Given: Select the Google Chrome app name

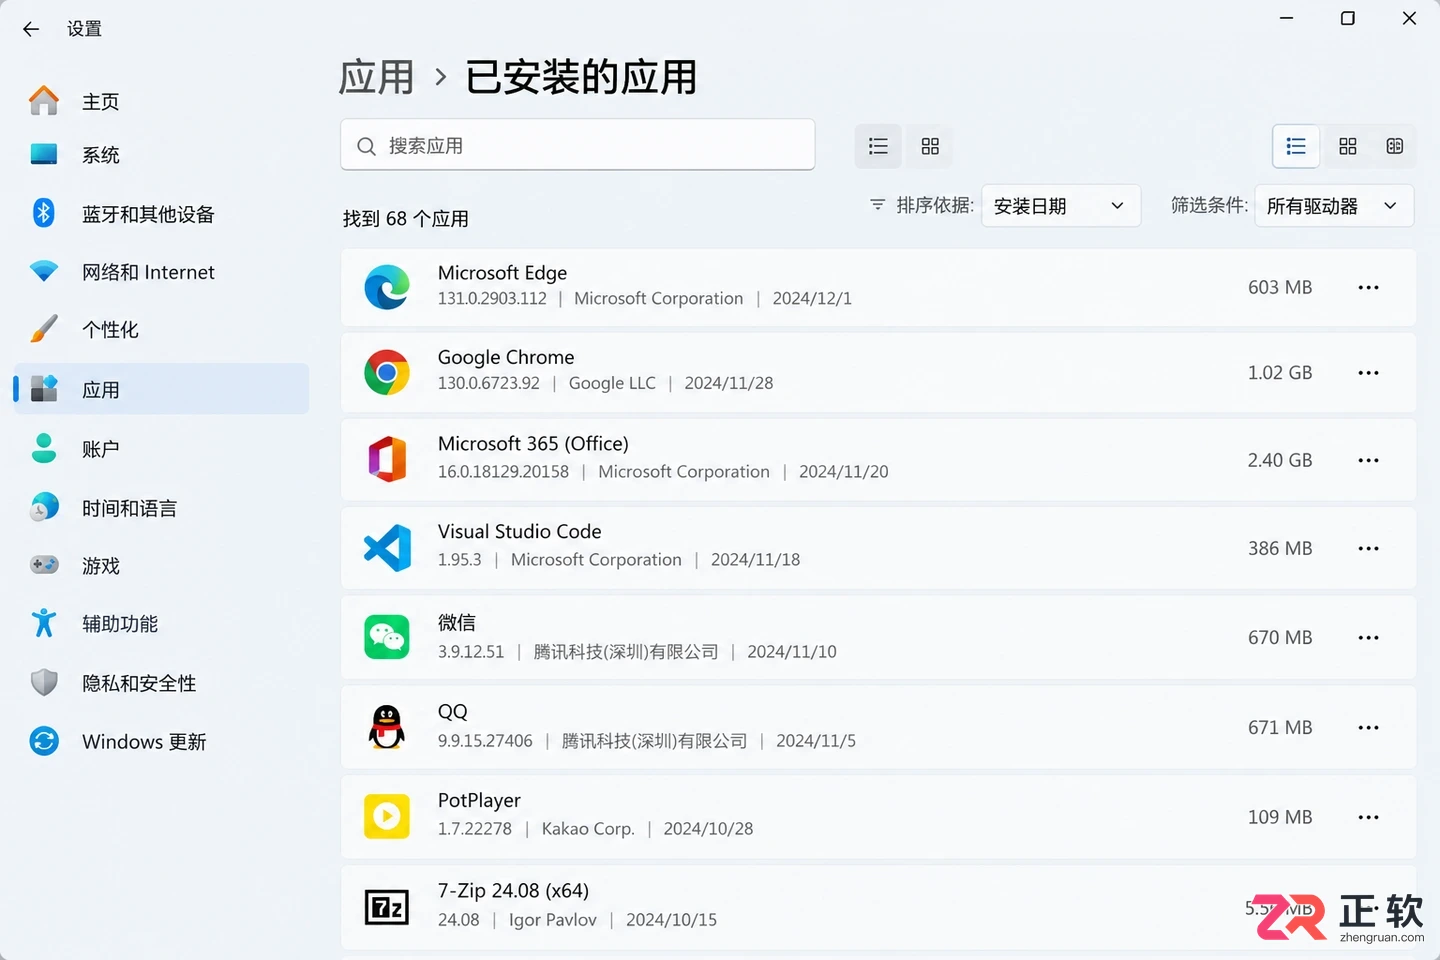Looking at the screenshot, I should [x=506, y=358].
